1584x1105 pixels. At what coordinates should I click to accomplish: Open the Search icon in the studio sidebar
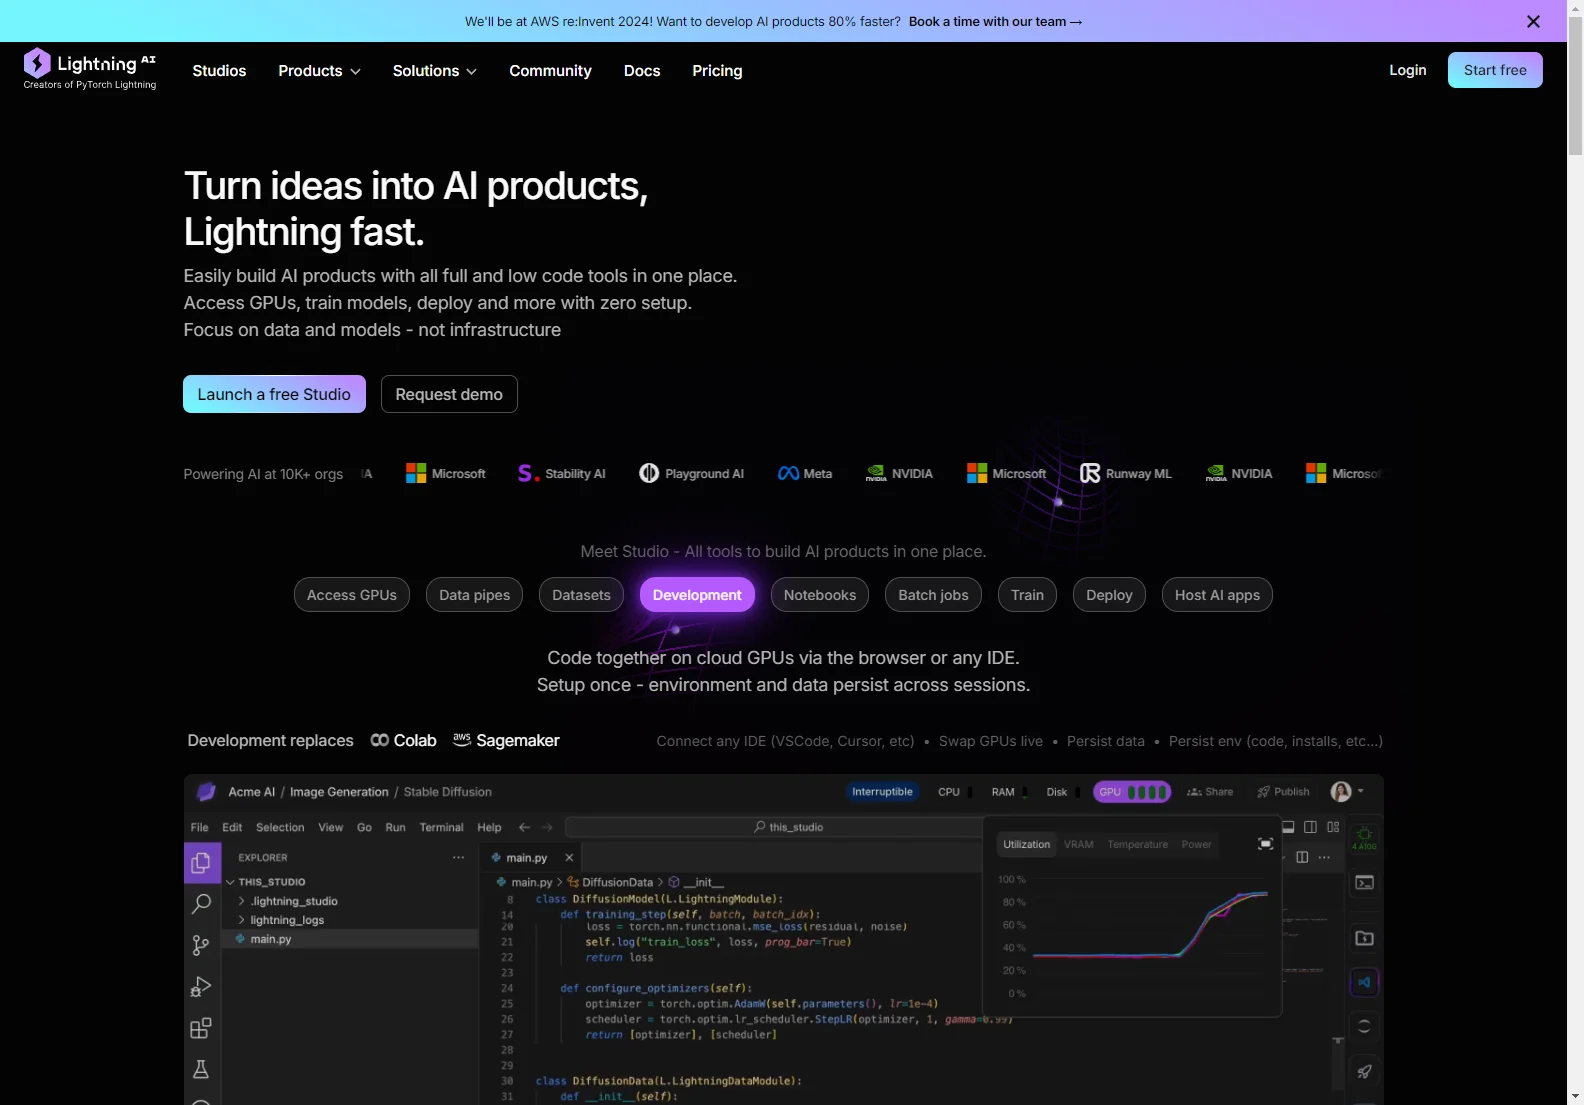[x=201, y=904]
